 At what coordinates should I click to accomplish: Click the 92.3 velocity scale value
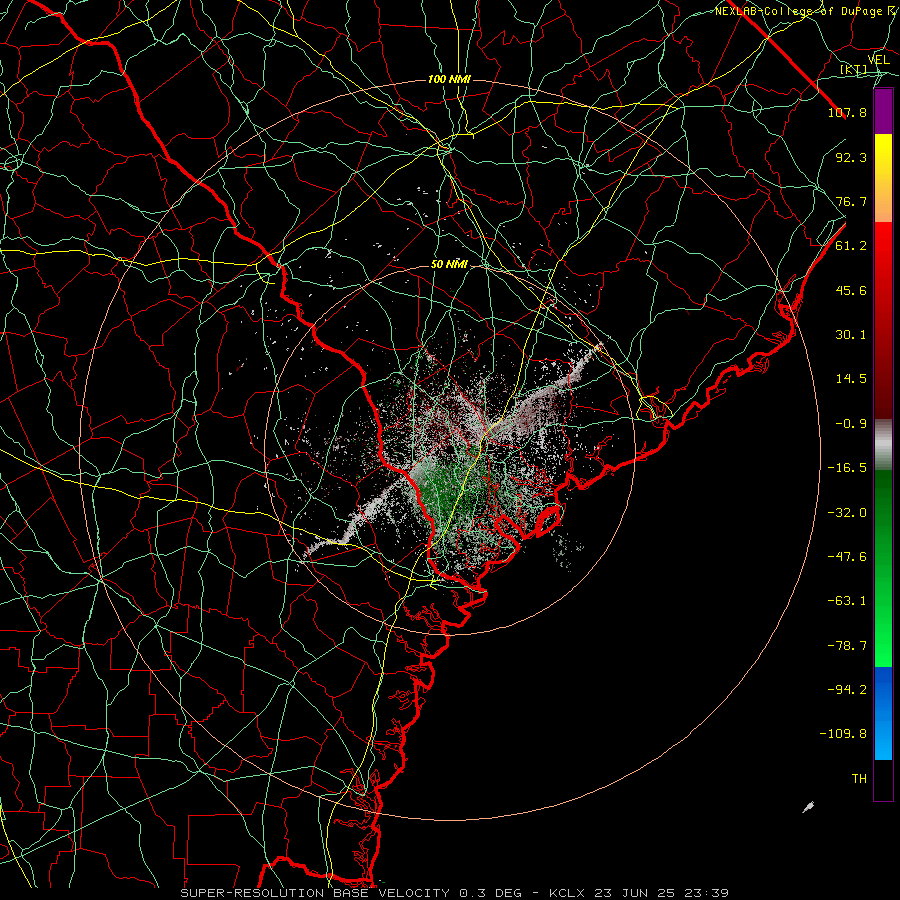pos(851,157)
